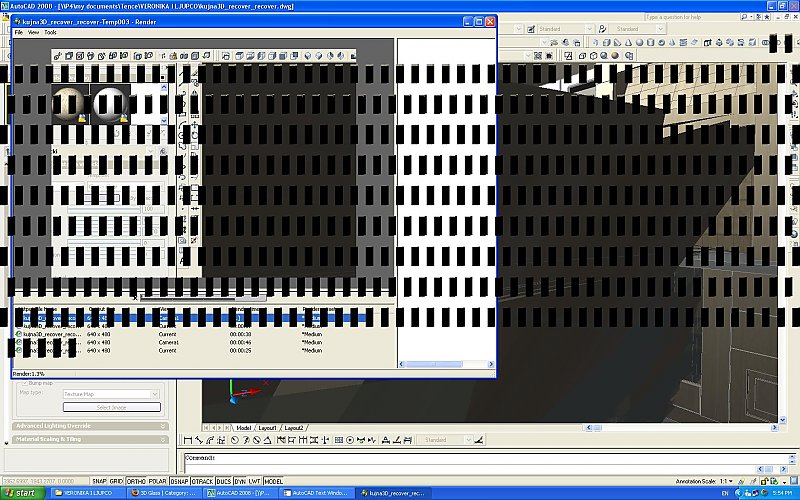
Task: Click the Radius dimension icon
Action: pos(235,440)
